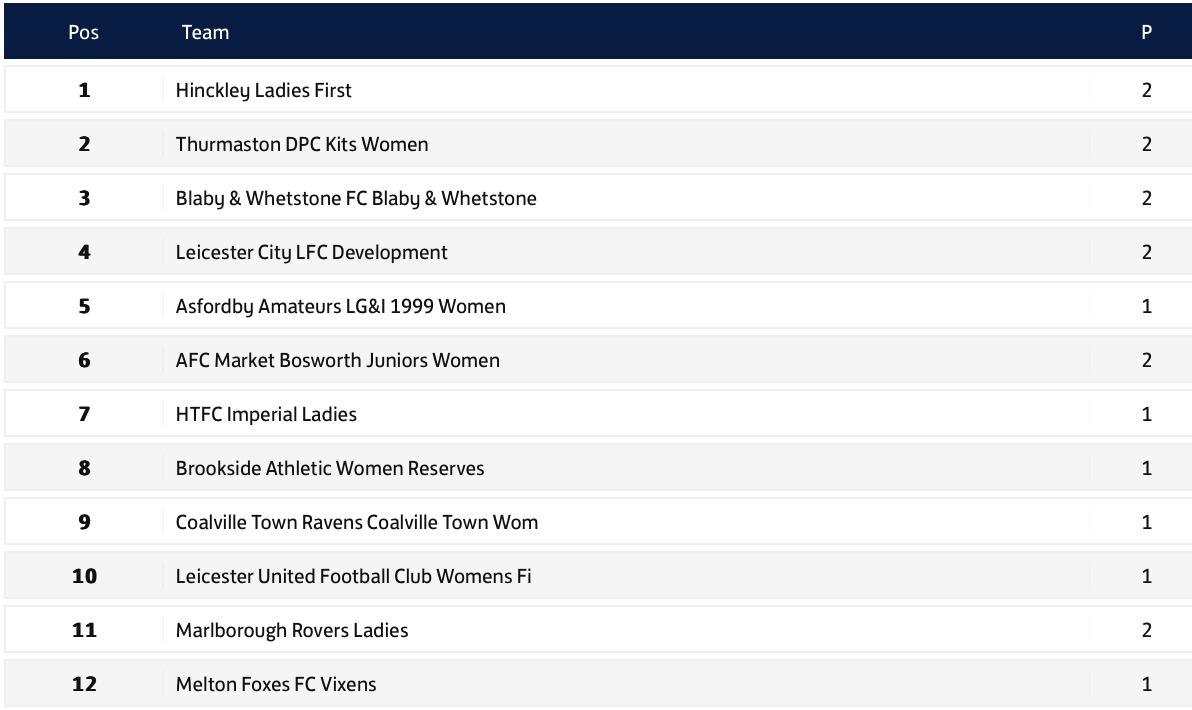Select Coalville Town Ravens team row
Viewport: 1192px width, 710px height.
coord(357,522)
